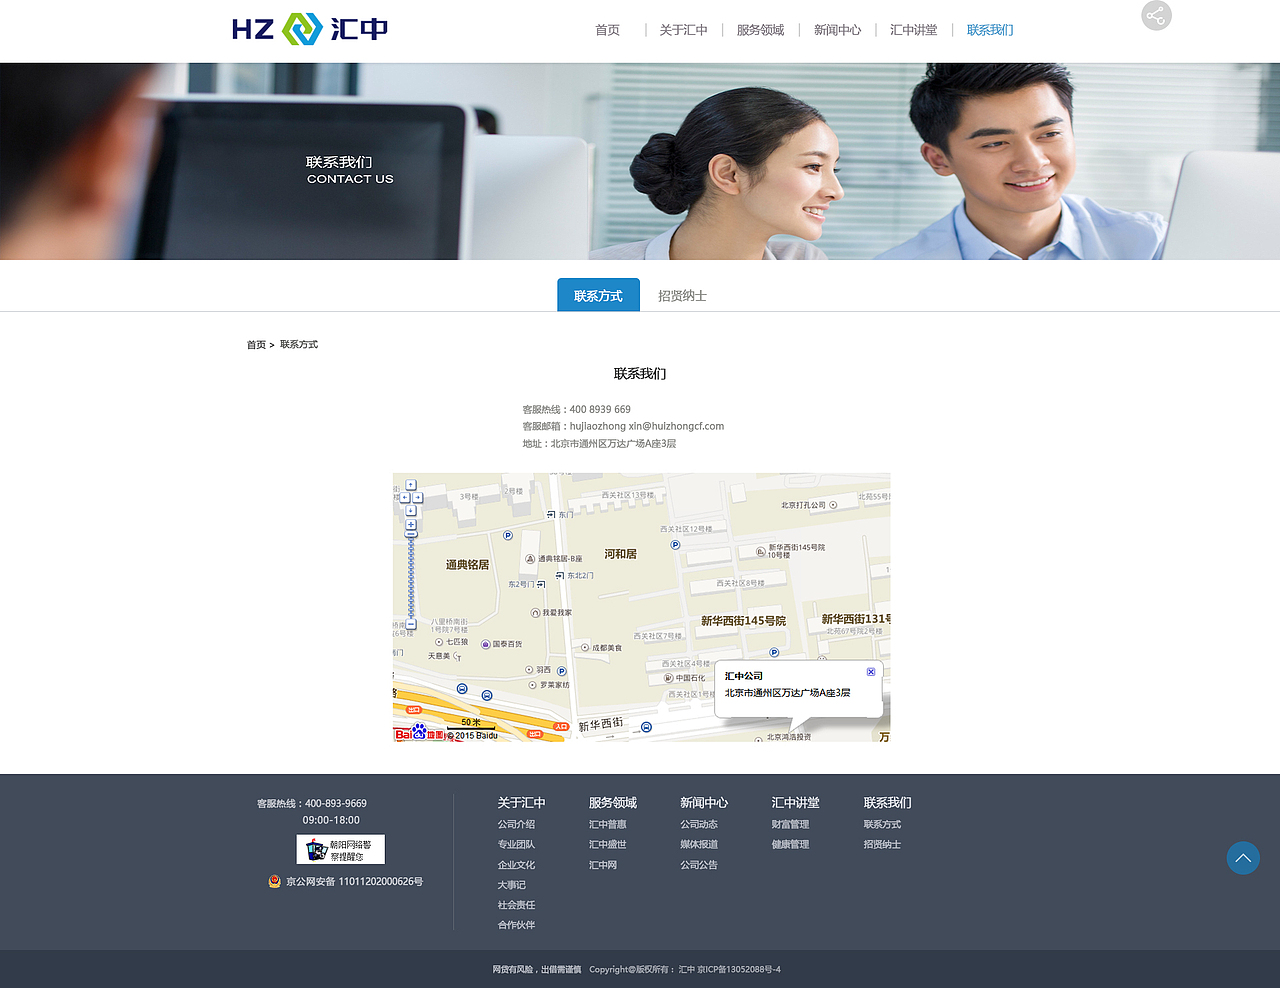Click the 国泰百货 marker on the map
Screen dimensions: 1280x988
[x=486, y=645]
